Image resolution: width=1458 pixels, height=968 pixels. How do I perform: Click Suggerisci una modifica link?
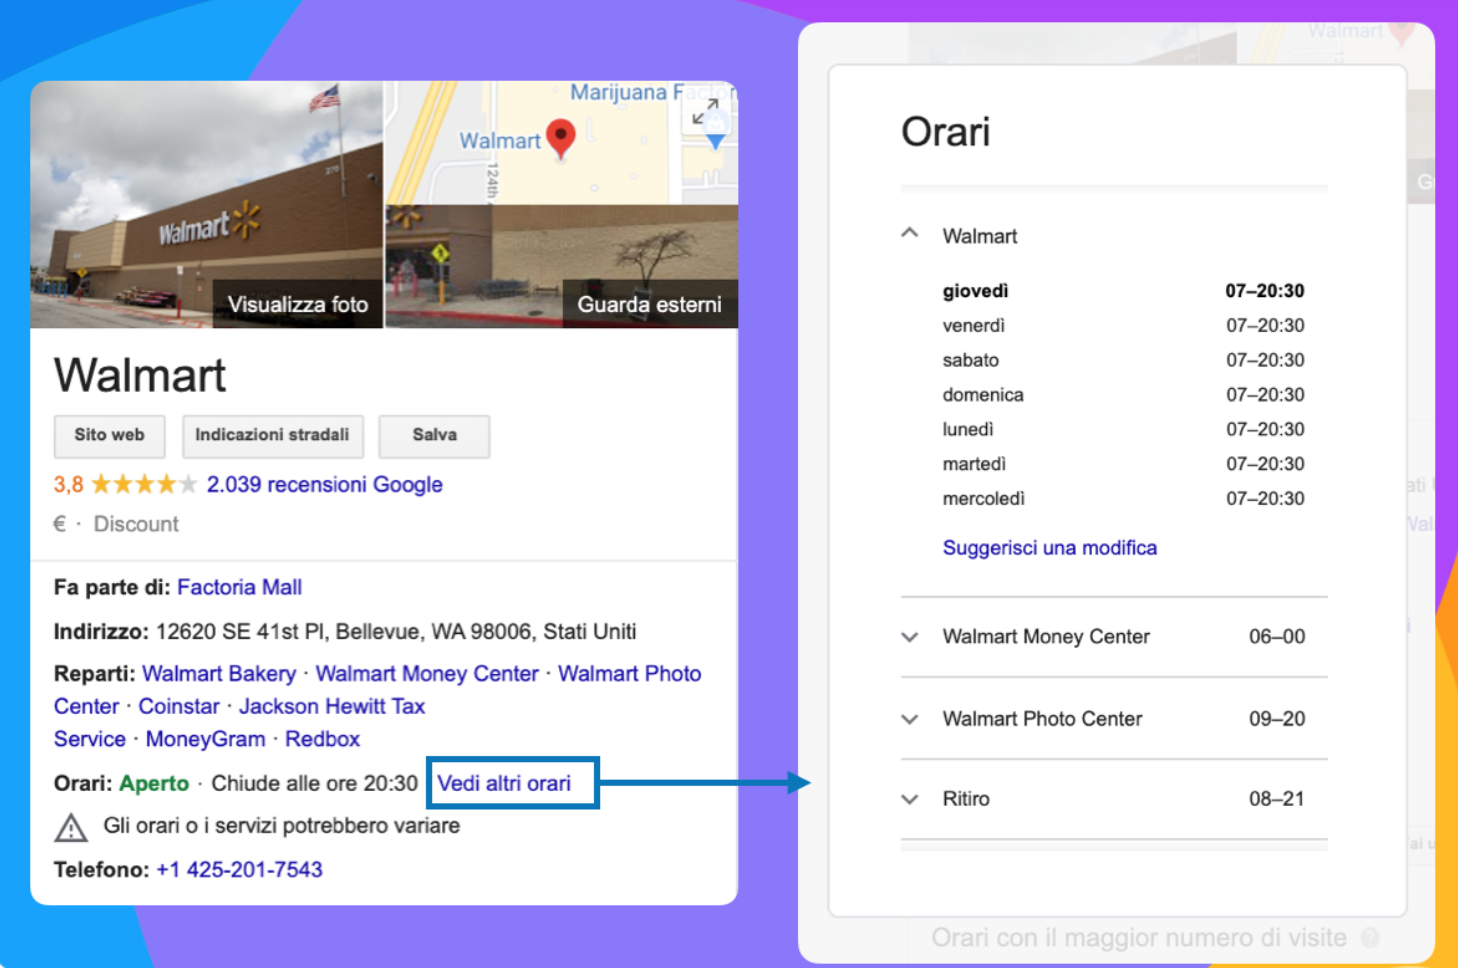(x=1049, y=548)
